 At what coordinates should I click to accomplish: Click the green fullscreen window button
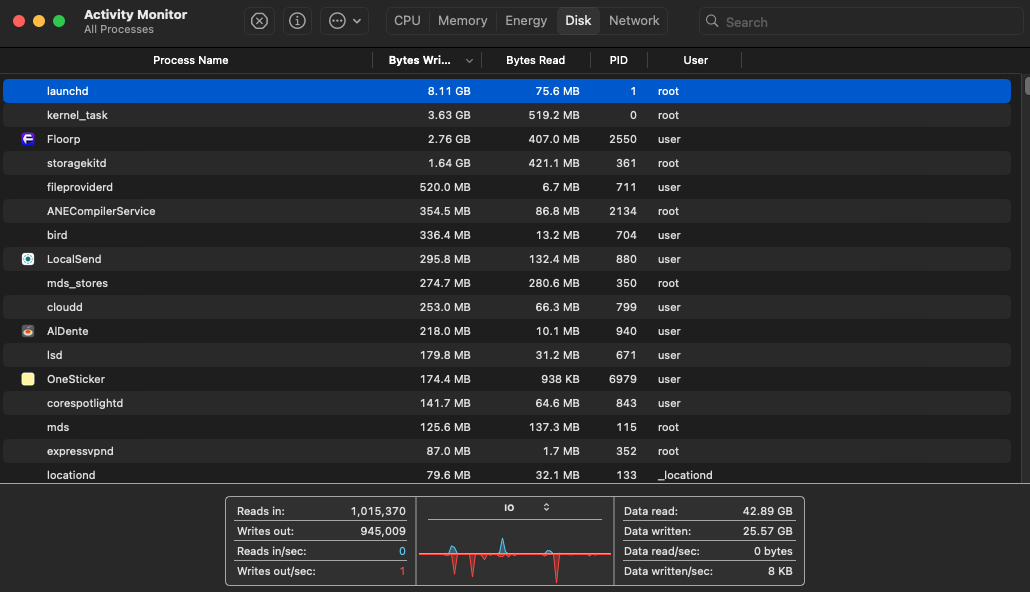point(59,21)
